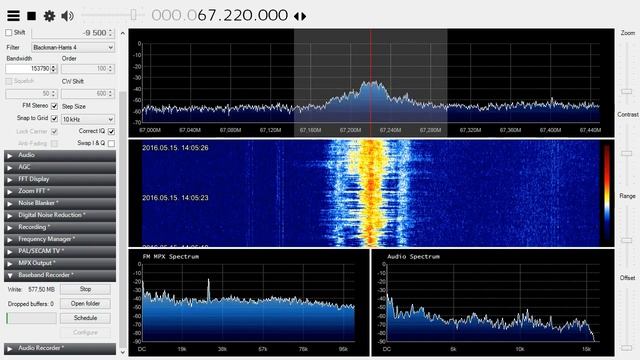Click the waterfall timestamp 14:05:23
The height and width of the screenshot is (360, 640).
click(x=175, y=198)
